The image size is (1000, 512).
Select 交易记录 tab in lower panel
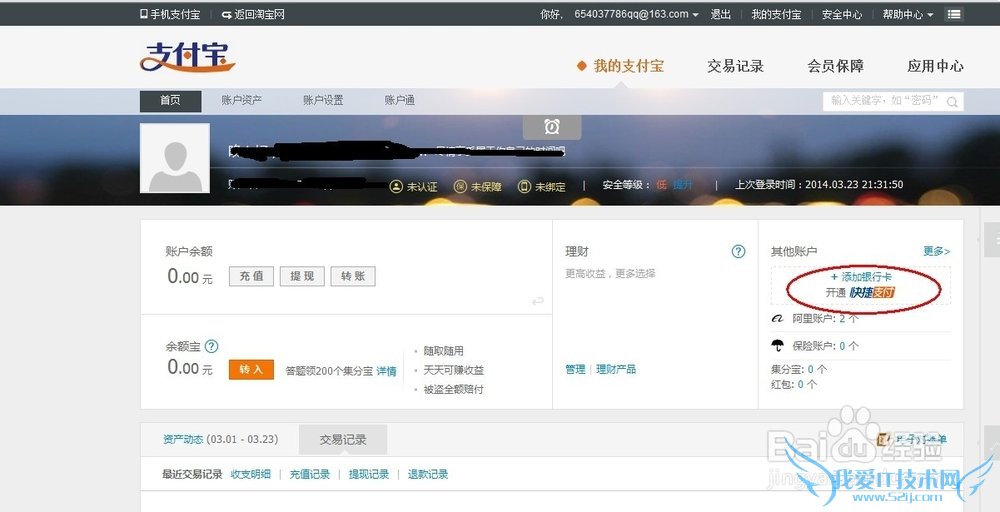(343, 439)
